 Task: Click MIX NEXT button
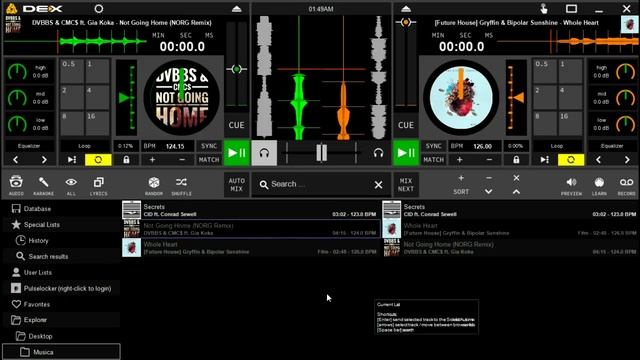(x=406, y=184)
